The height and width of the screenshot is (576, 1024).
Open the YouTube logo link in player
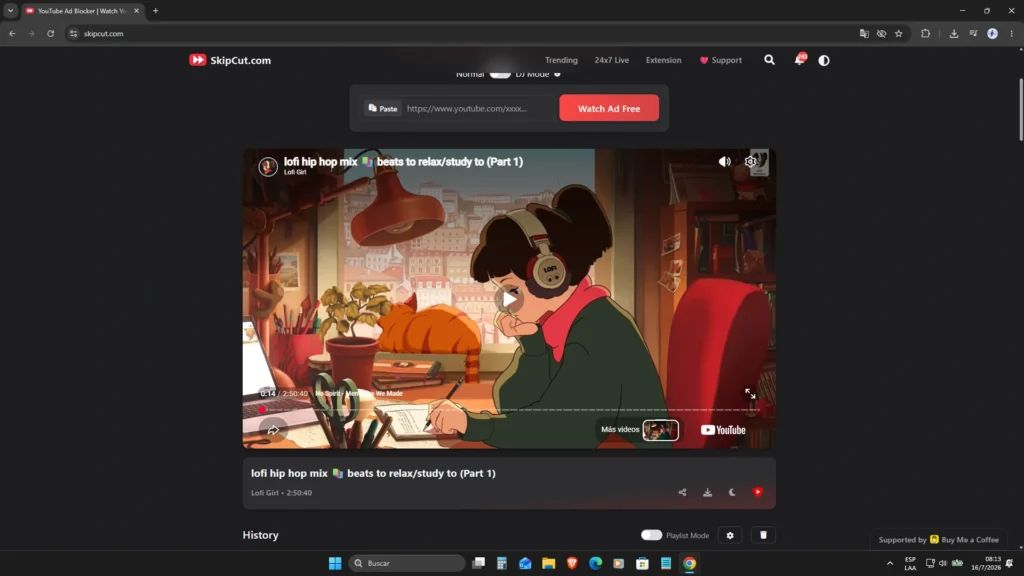722,430
